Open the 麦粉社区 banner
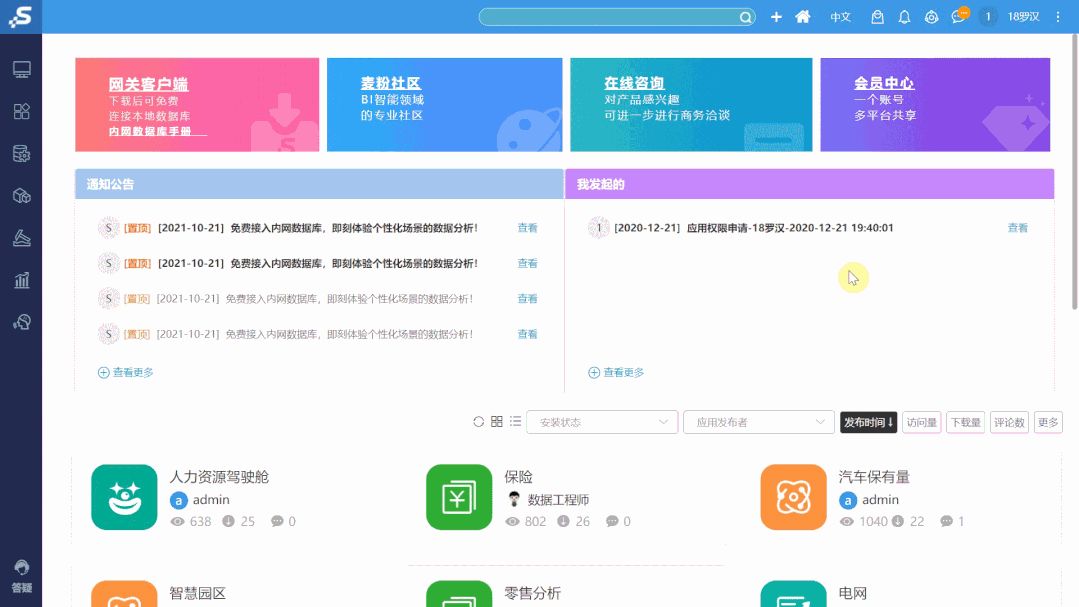Viewport: 1079px width, 607px height. [x=445, y=105]
